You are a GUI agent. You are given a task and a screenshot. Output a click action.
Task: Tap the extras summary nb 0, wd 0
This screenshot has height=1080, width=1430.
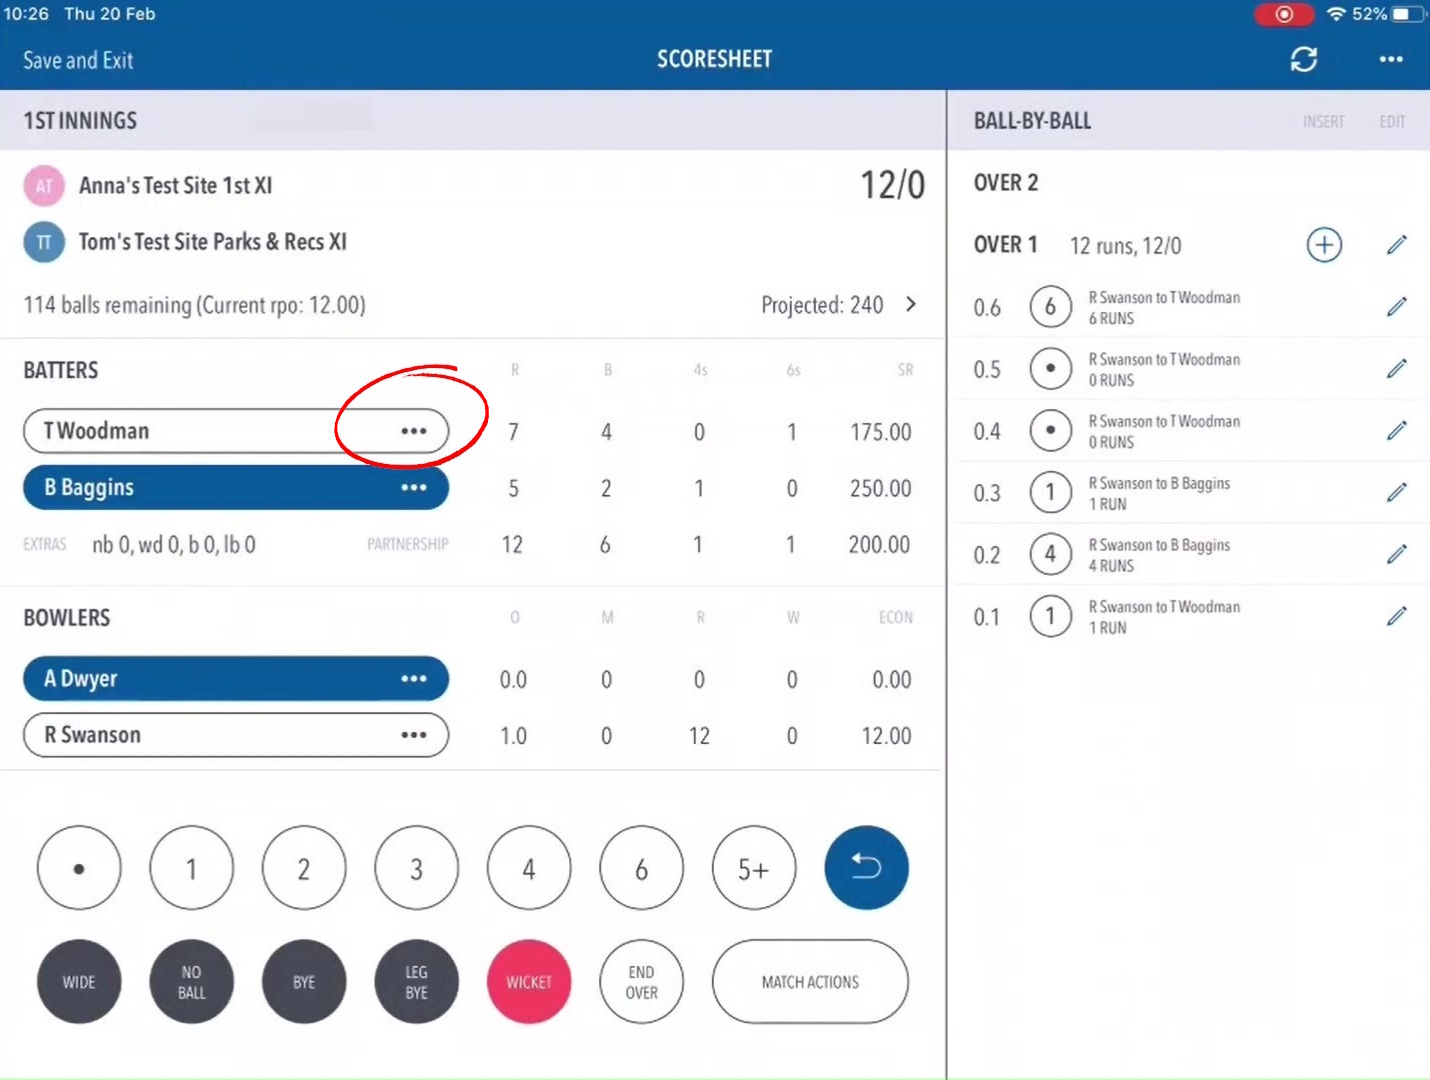174,545
